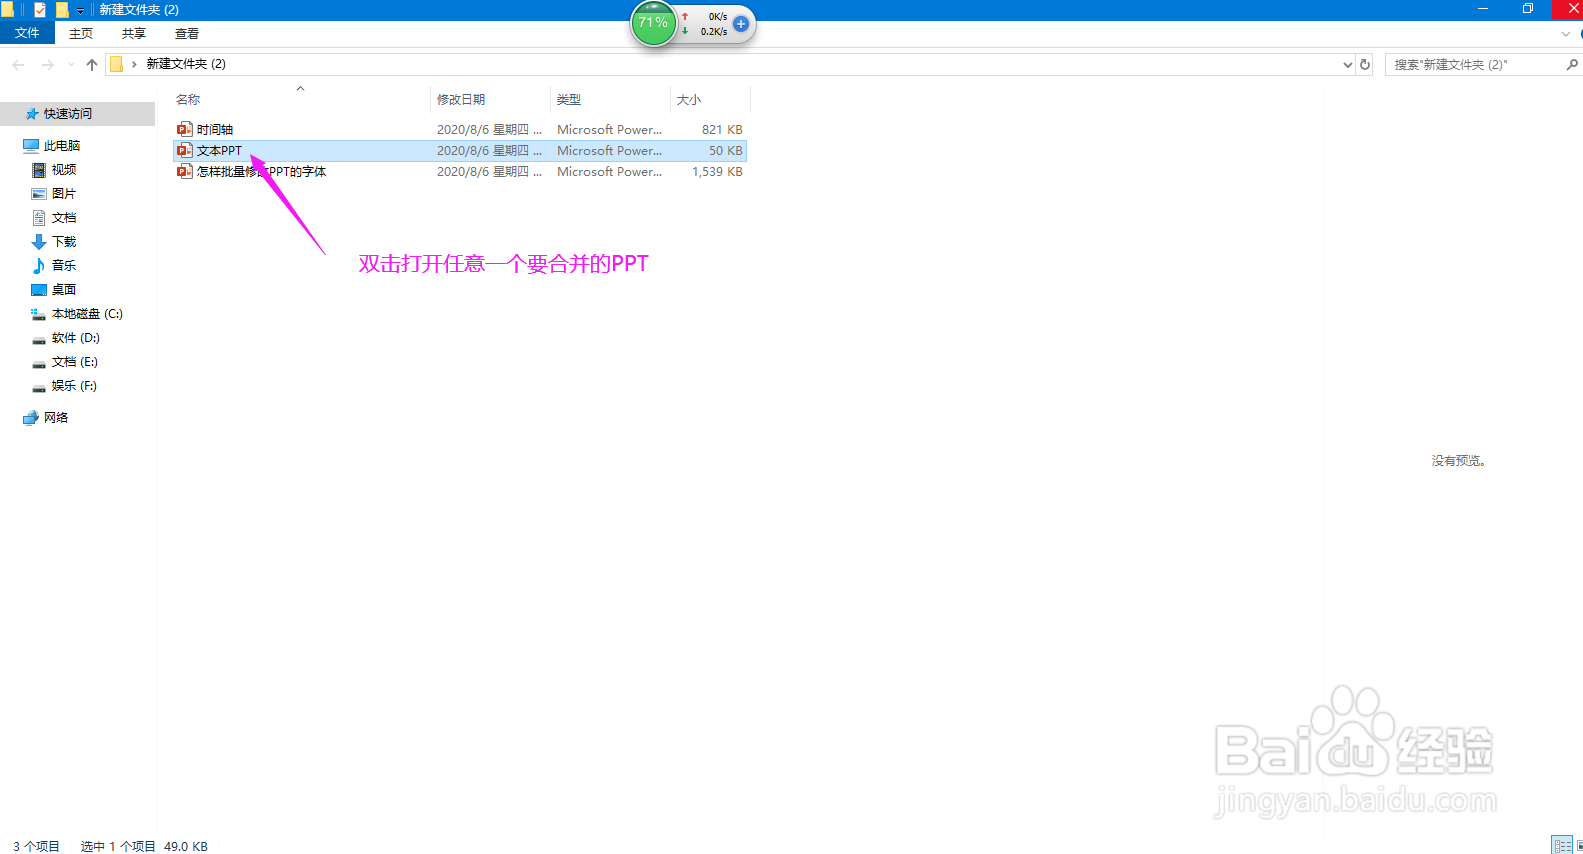Expand the address bar root chevron
1583x854 pixels.
tap(134, 64)
